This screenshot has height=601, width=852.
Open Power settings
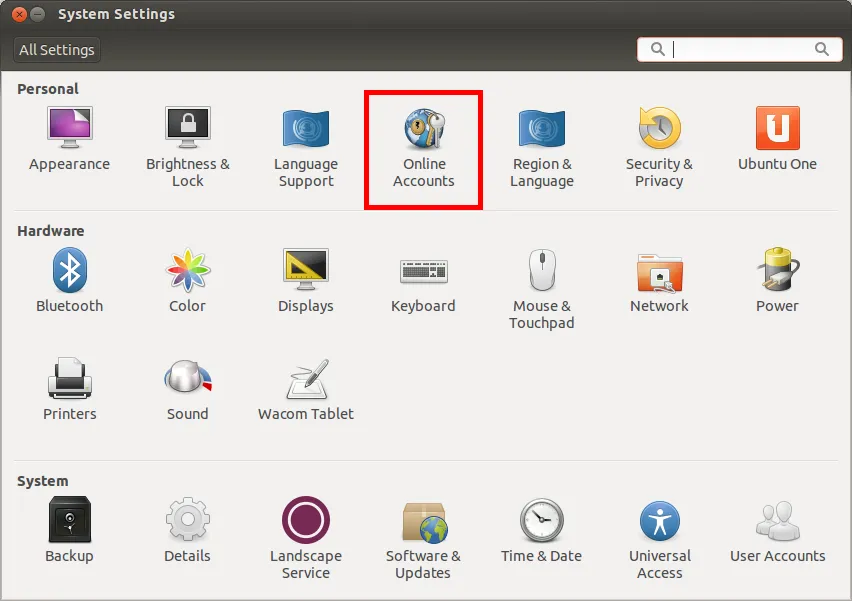777,280
